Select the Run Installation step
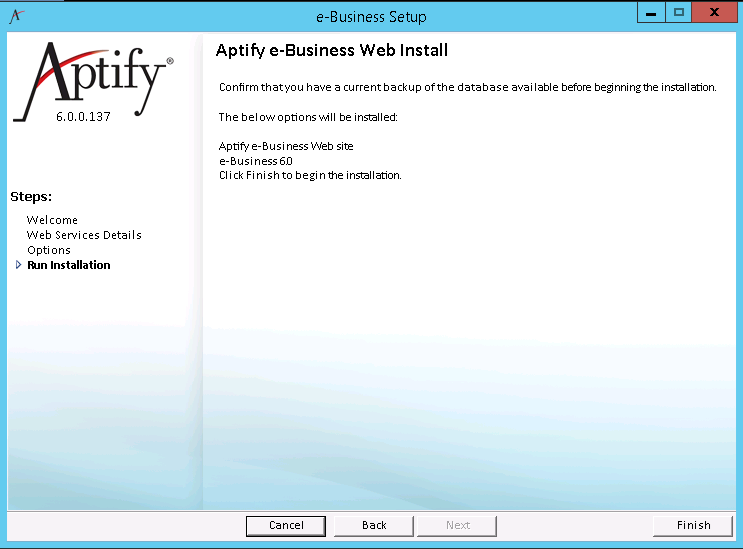743x549 pixels. [x=69, y=265]
